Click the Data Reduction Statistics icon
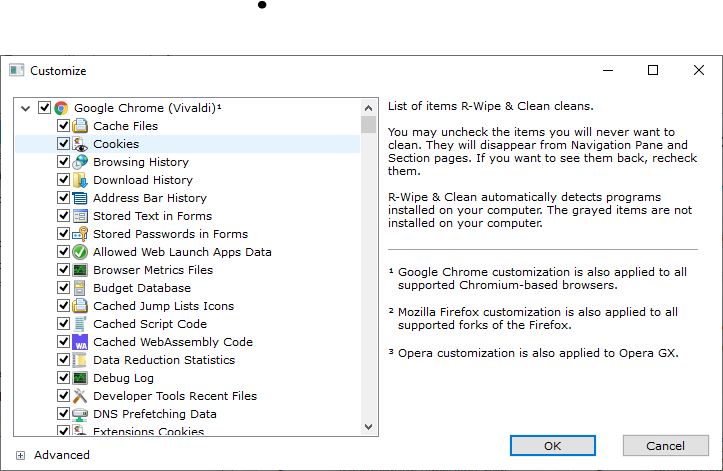Screen dimensions: 723x471 80,360
